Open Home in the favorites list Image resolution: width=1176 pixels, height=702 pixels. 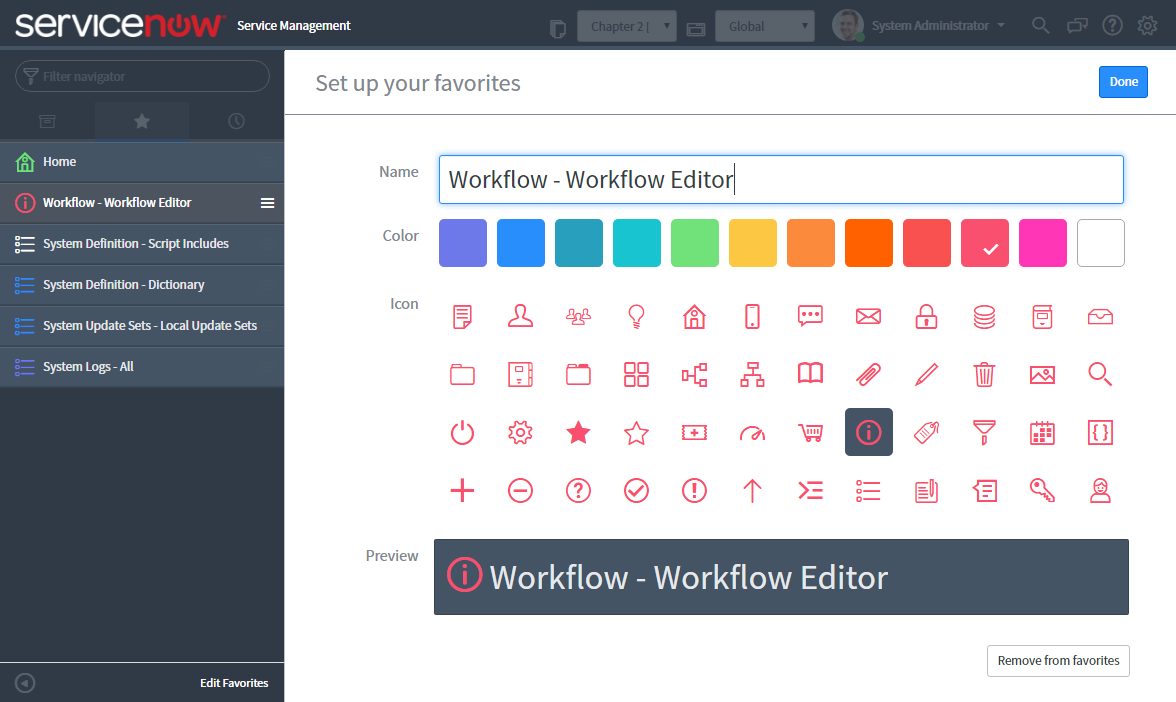(x=142, y=161)
